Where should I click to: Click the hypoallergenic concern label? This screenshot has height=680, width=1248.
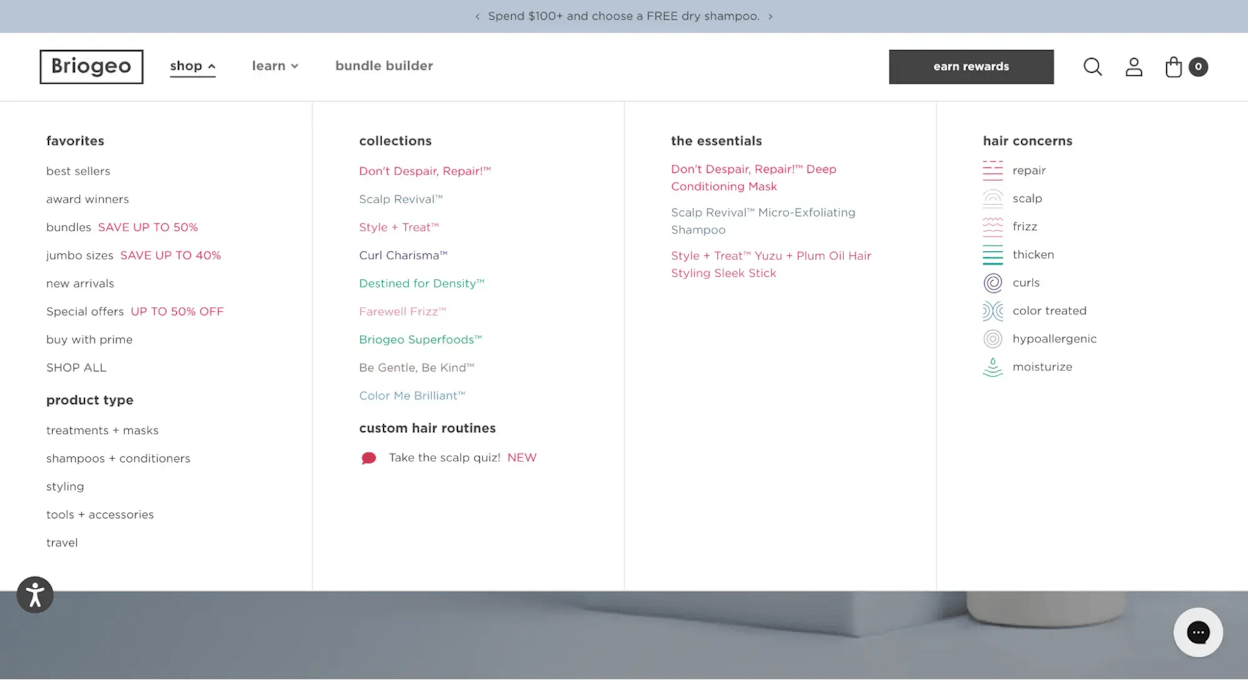click(1054, 338)
